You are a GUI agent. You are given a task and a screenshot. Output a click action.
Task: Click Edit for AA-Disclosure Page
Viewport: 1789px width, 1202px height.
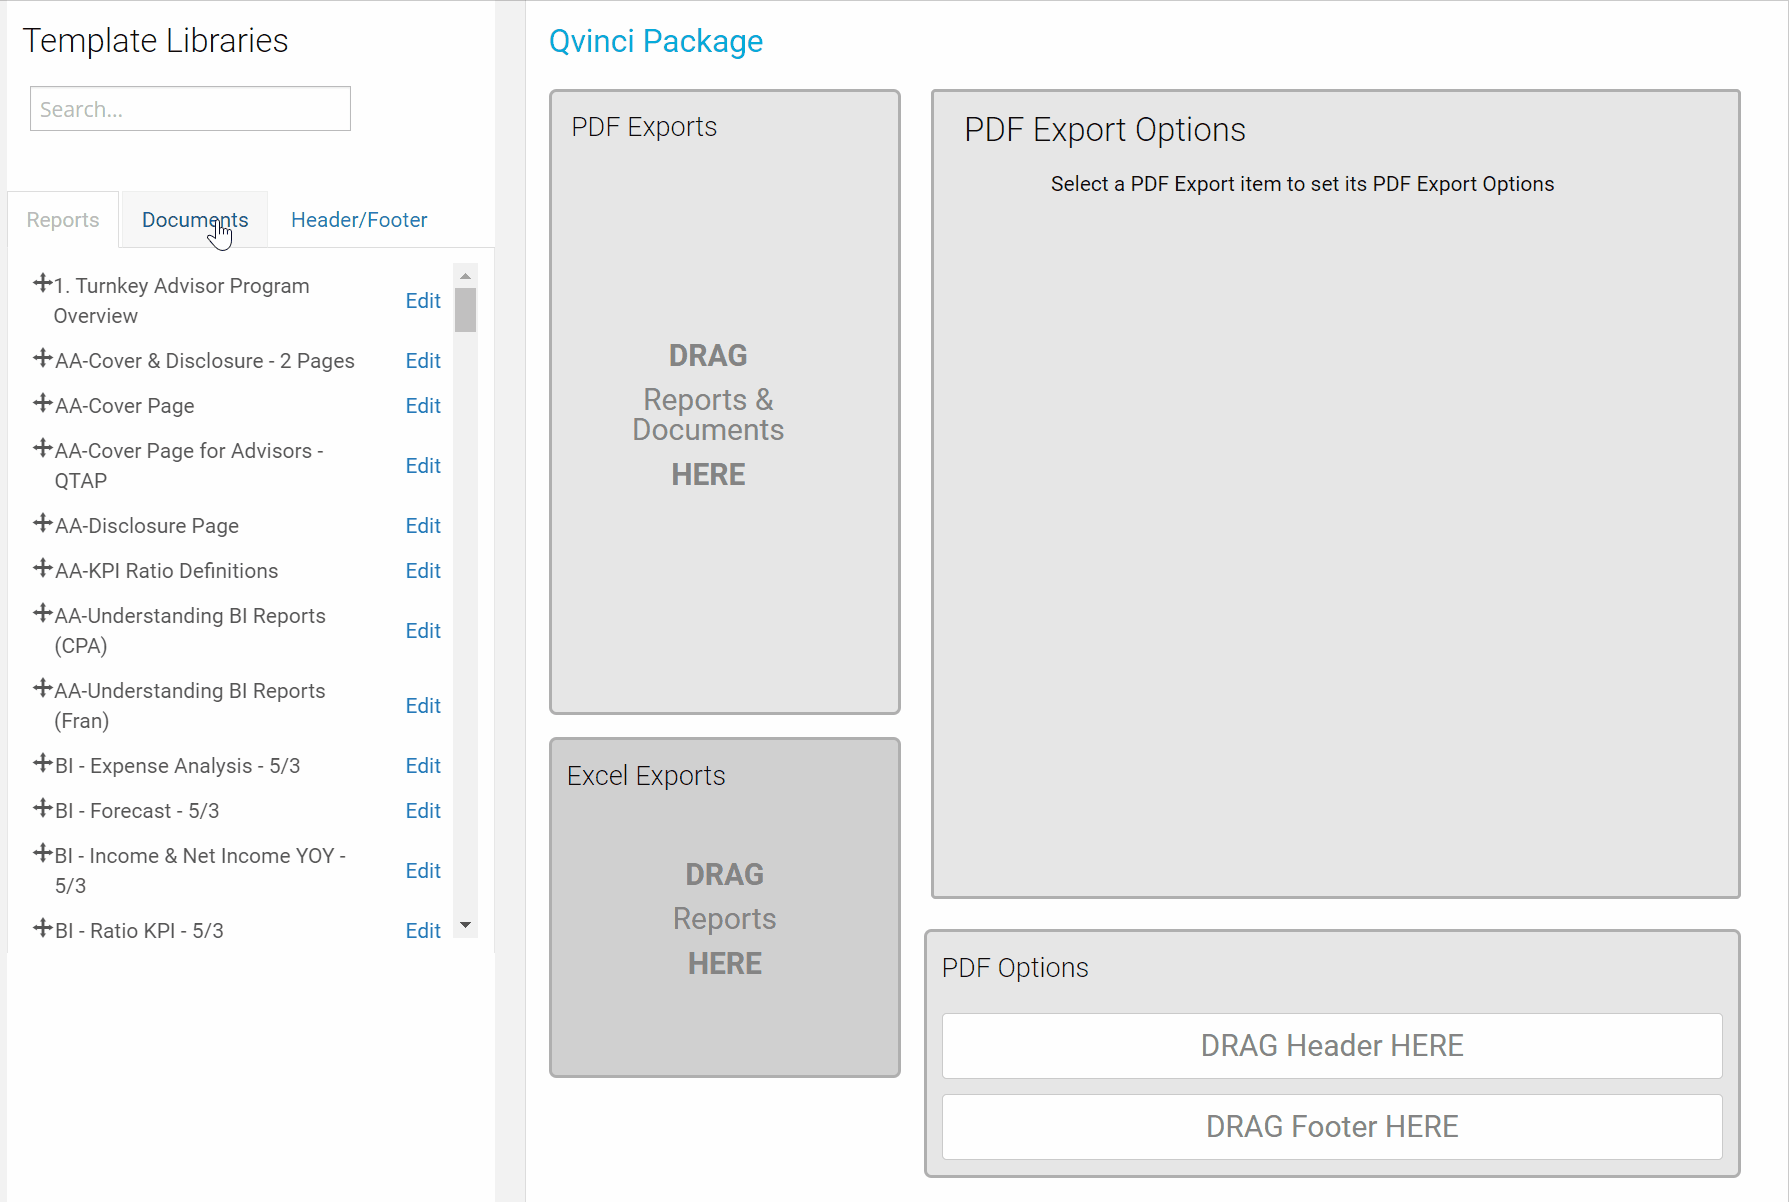(423, 526)
